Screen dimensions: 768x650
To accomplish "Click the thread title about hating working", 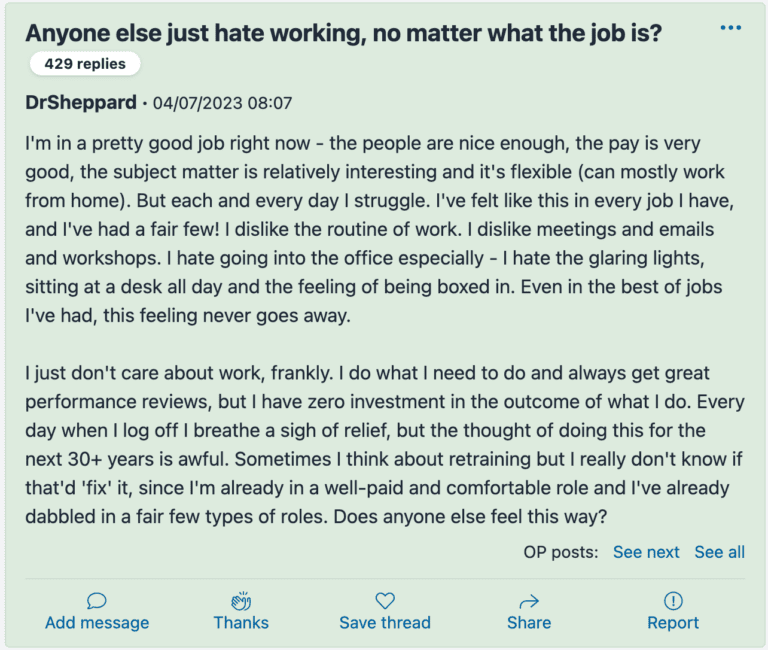I will pyautogui.click(x=343, y=31).
